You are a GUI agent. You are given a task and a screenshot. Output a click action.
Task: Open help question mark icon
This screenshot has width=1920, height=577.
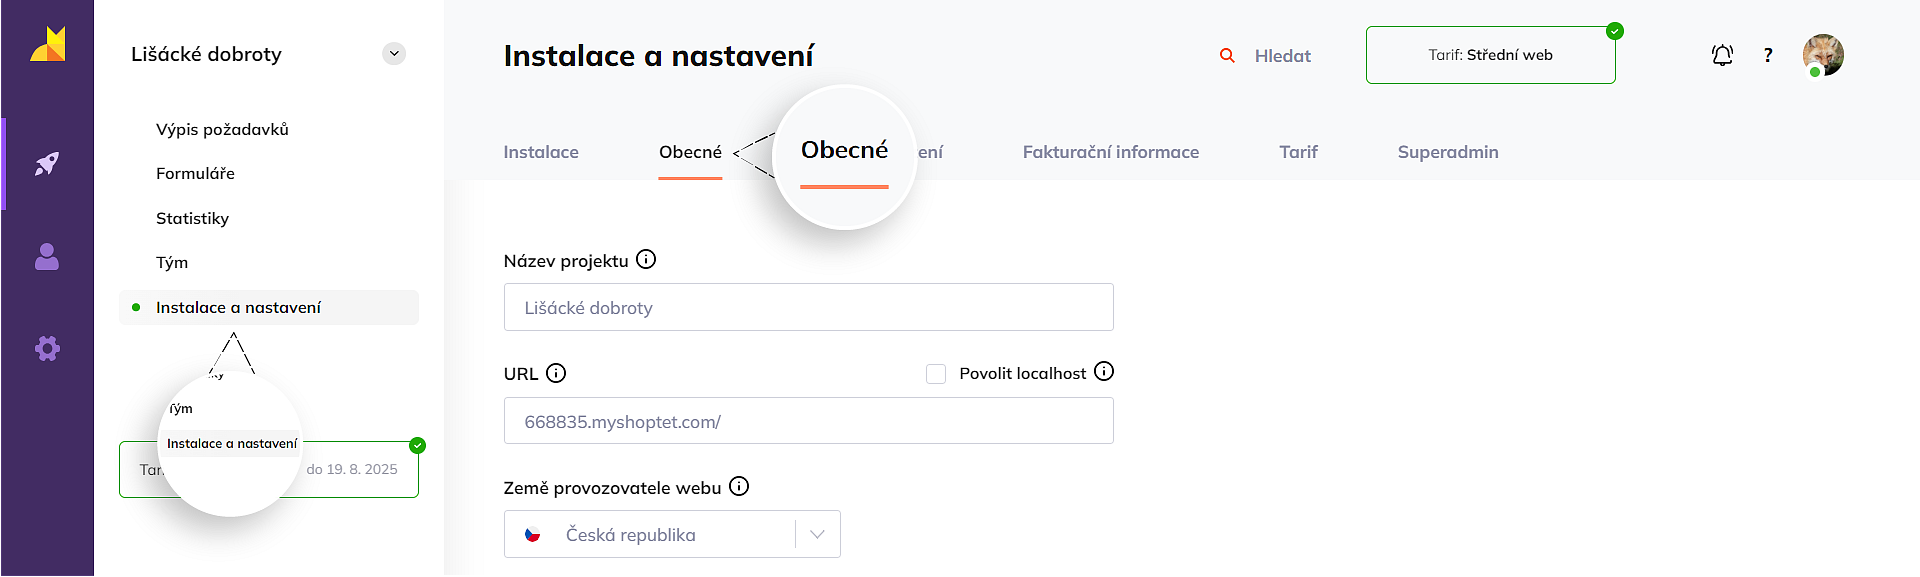[x=1768, y=56]
